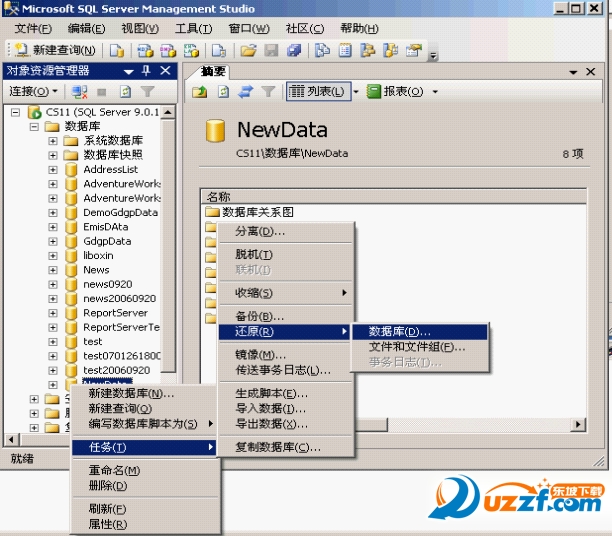
Task: Collapse the 数据库 folder node
Action: [x=34, y=127]
